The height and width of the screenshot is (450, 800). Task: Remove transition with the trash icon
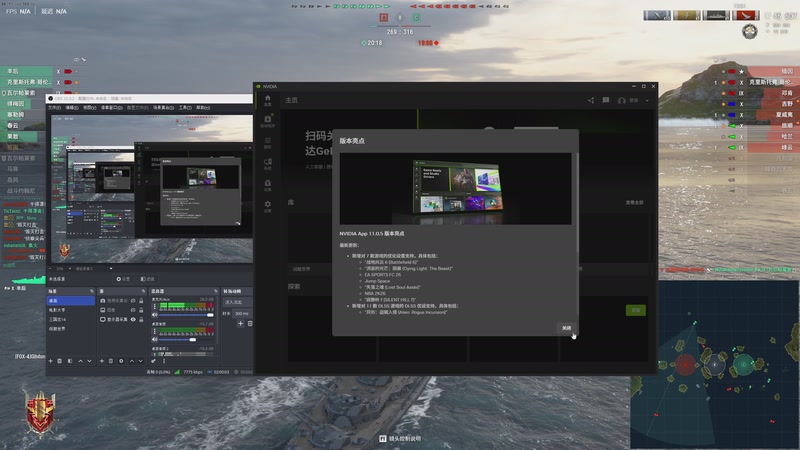(x=250, y=323)
